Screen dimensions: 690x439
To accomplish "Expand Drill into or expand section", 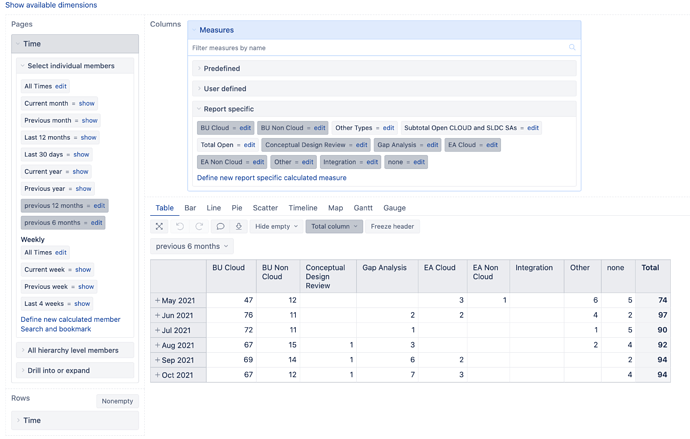I will click(75, 370).
